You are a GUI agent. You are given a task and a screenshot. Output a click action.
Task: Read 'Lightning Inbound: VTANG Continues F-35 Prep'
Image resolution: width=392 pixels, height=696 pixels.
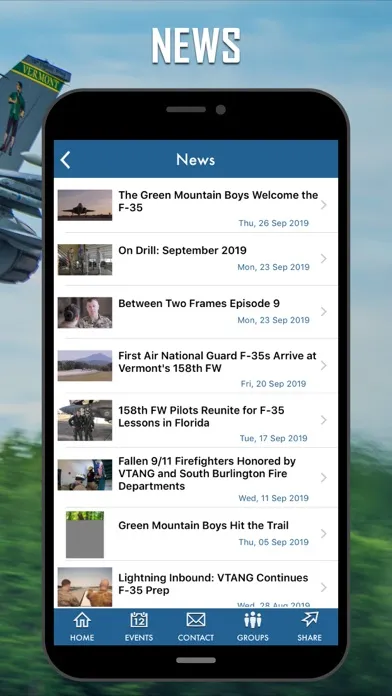click(213, 584)
